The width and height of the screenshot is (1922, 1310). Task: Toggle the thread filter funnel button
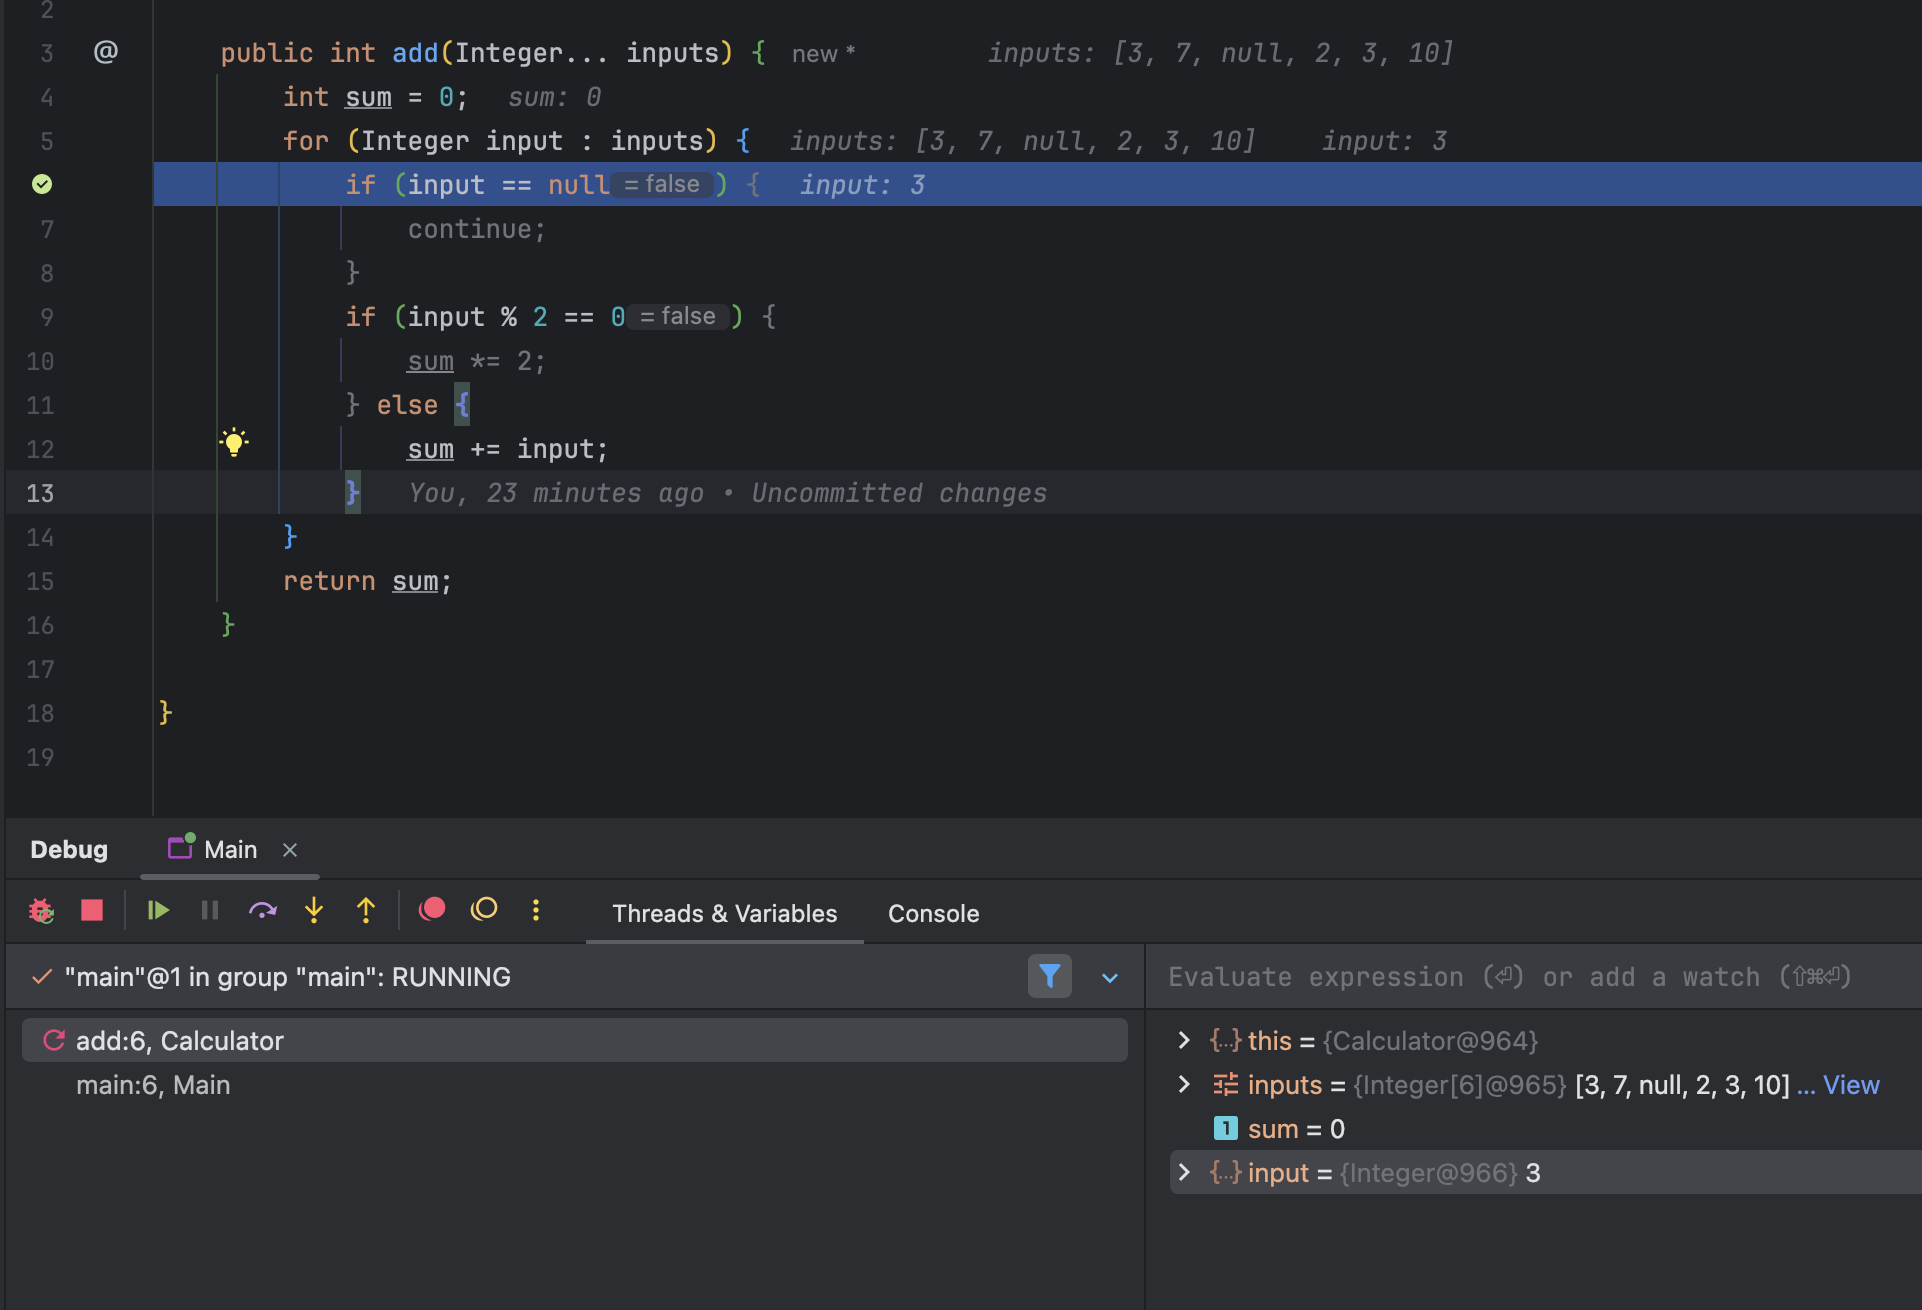click(1049, 976)
